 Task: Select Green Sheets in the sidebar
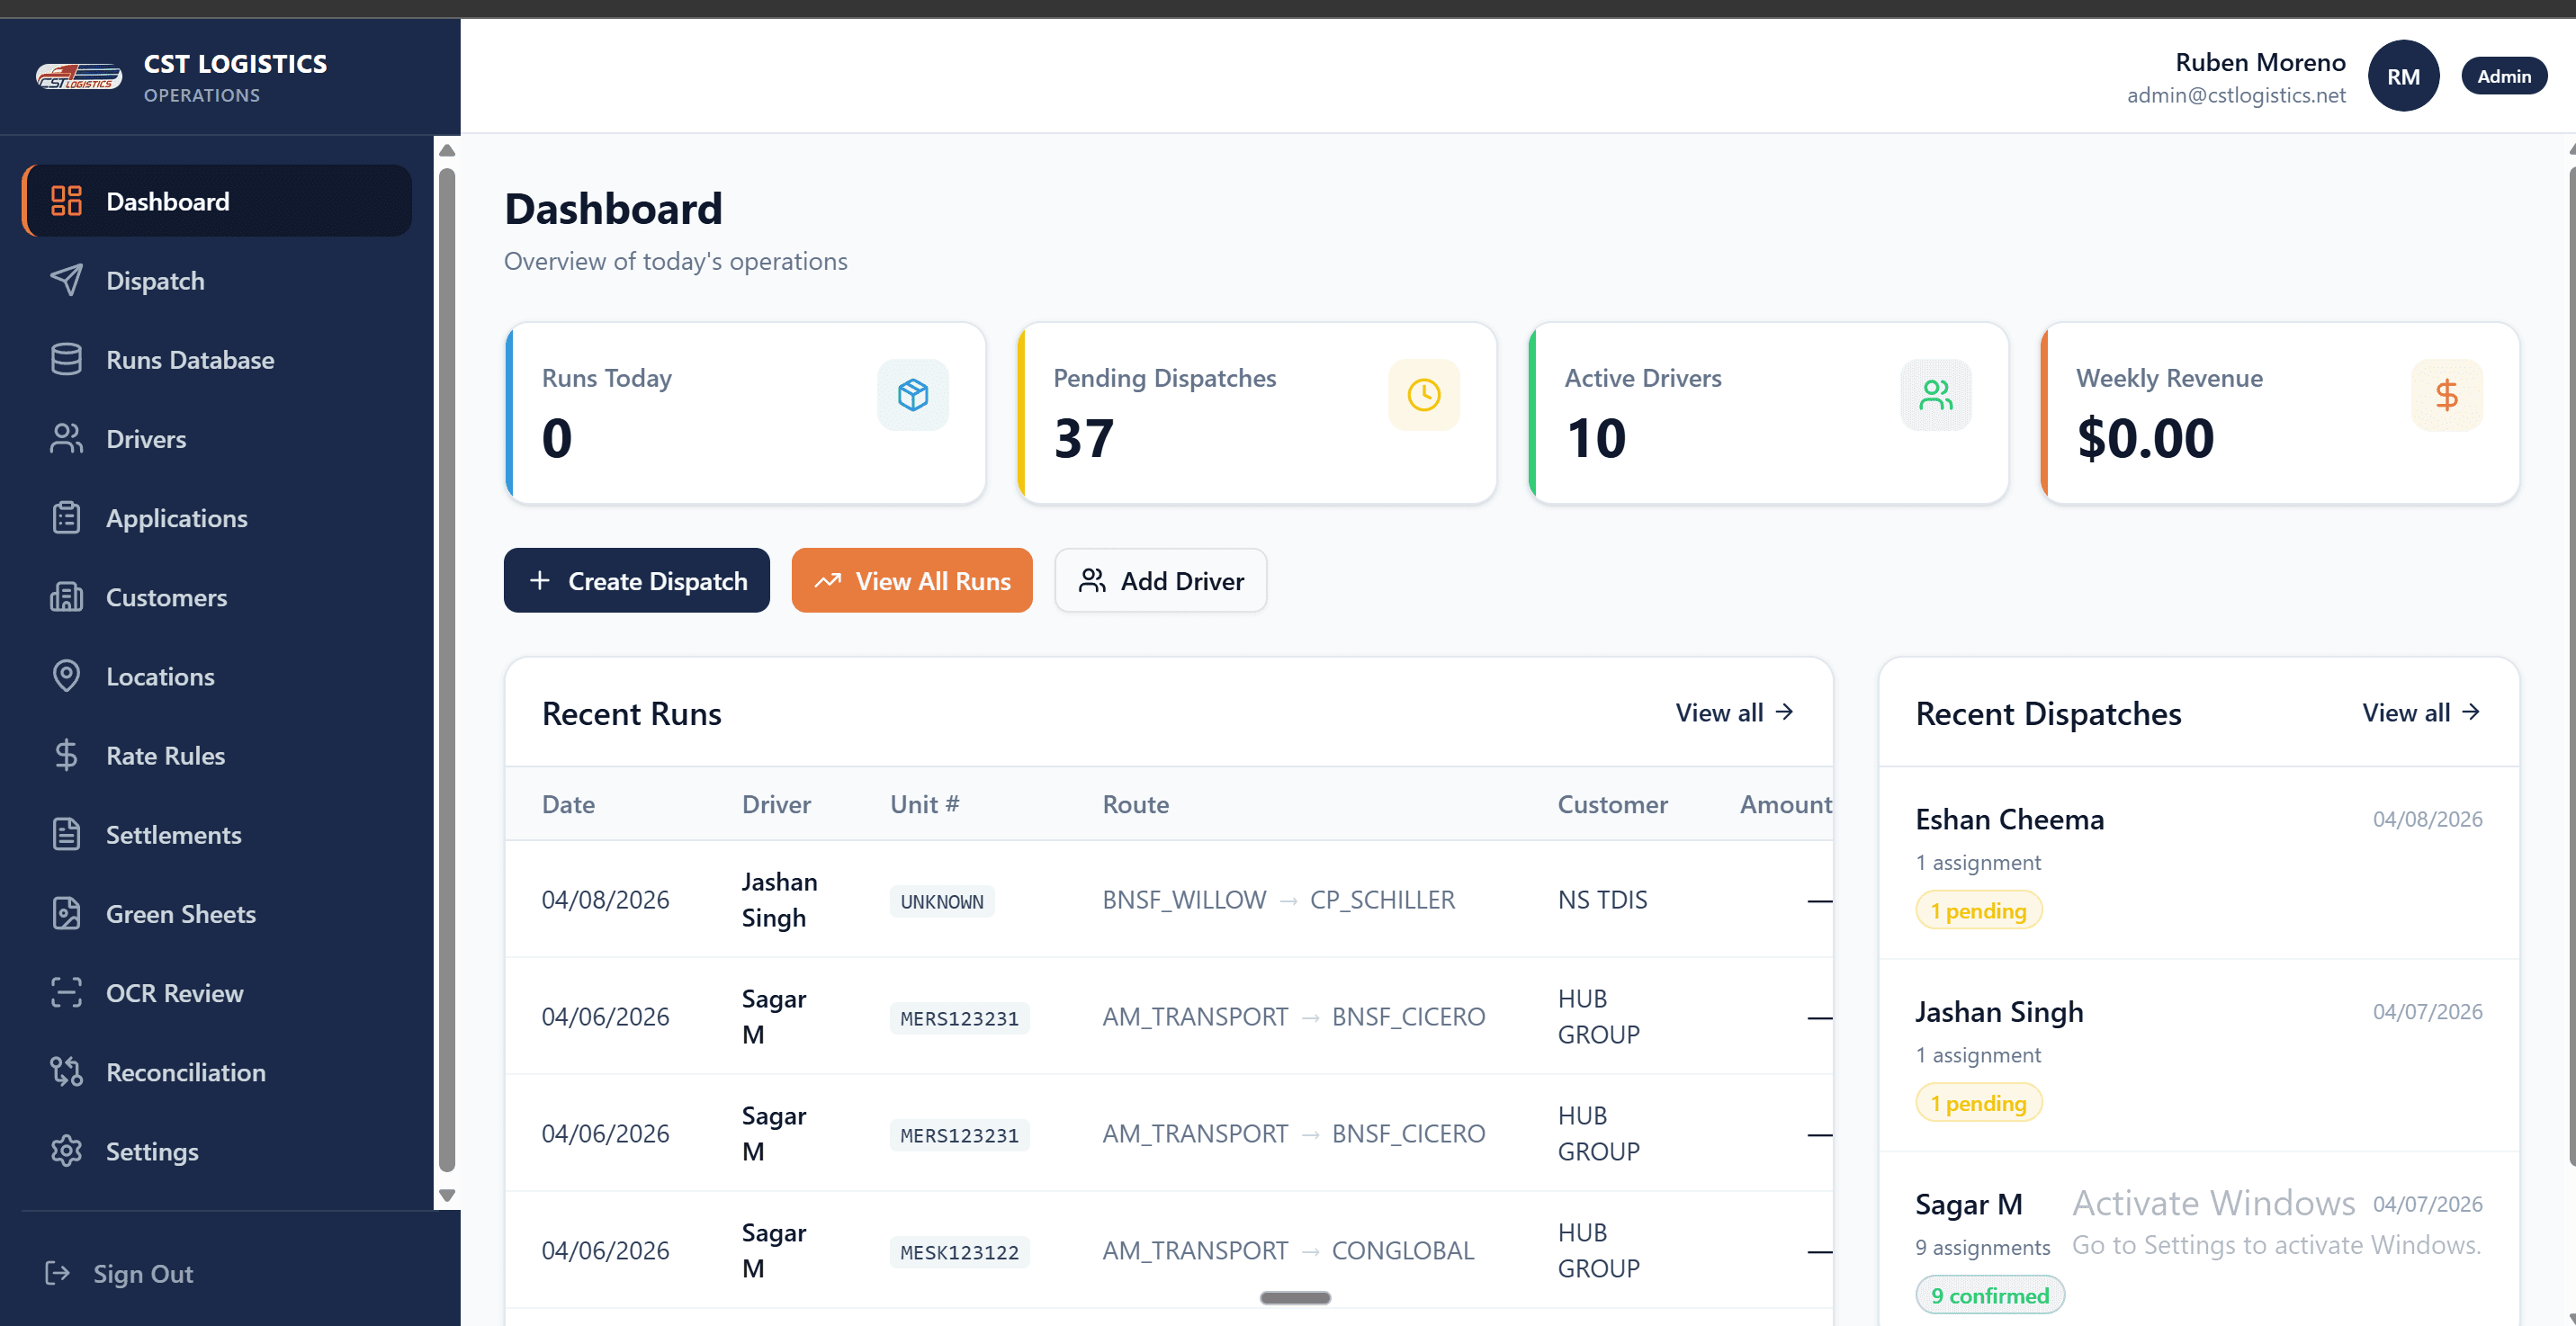pos(180,913)
